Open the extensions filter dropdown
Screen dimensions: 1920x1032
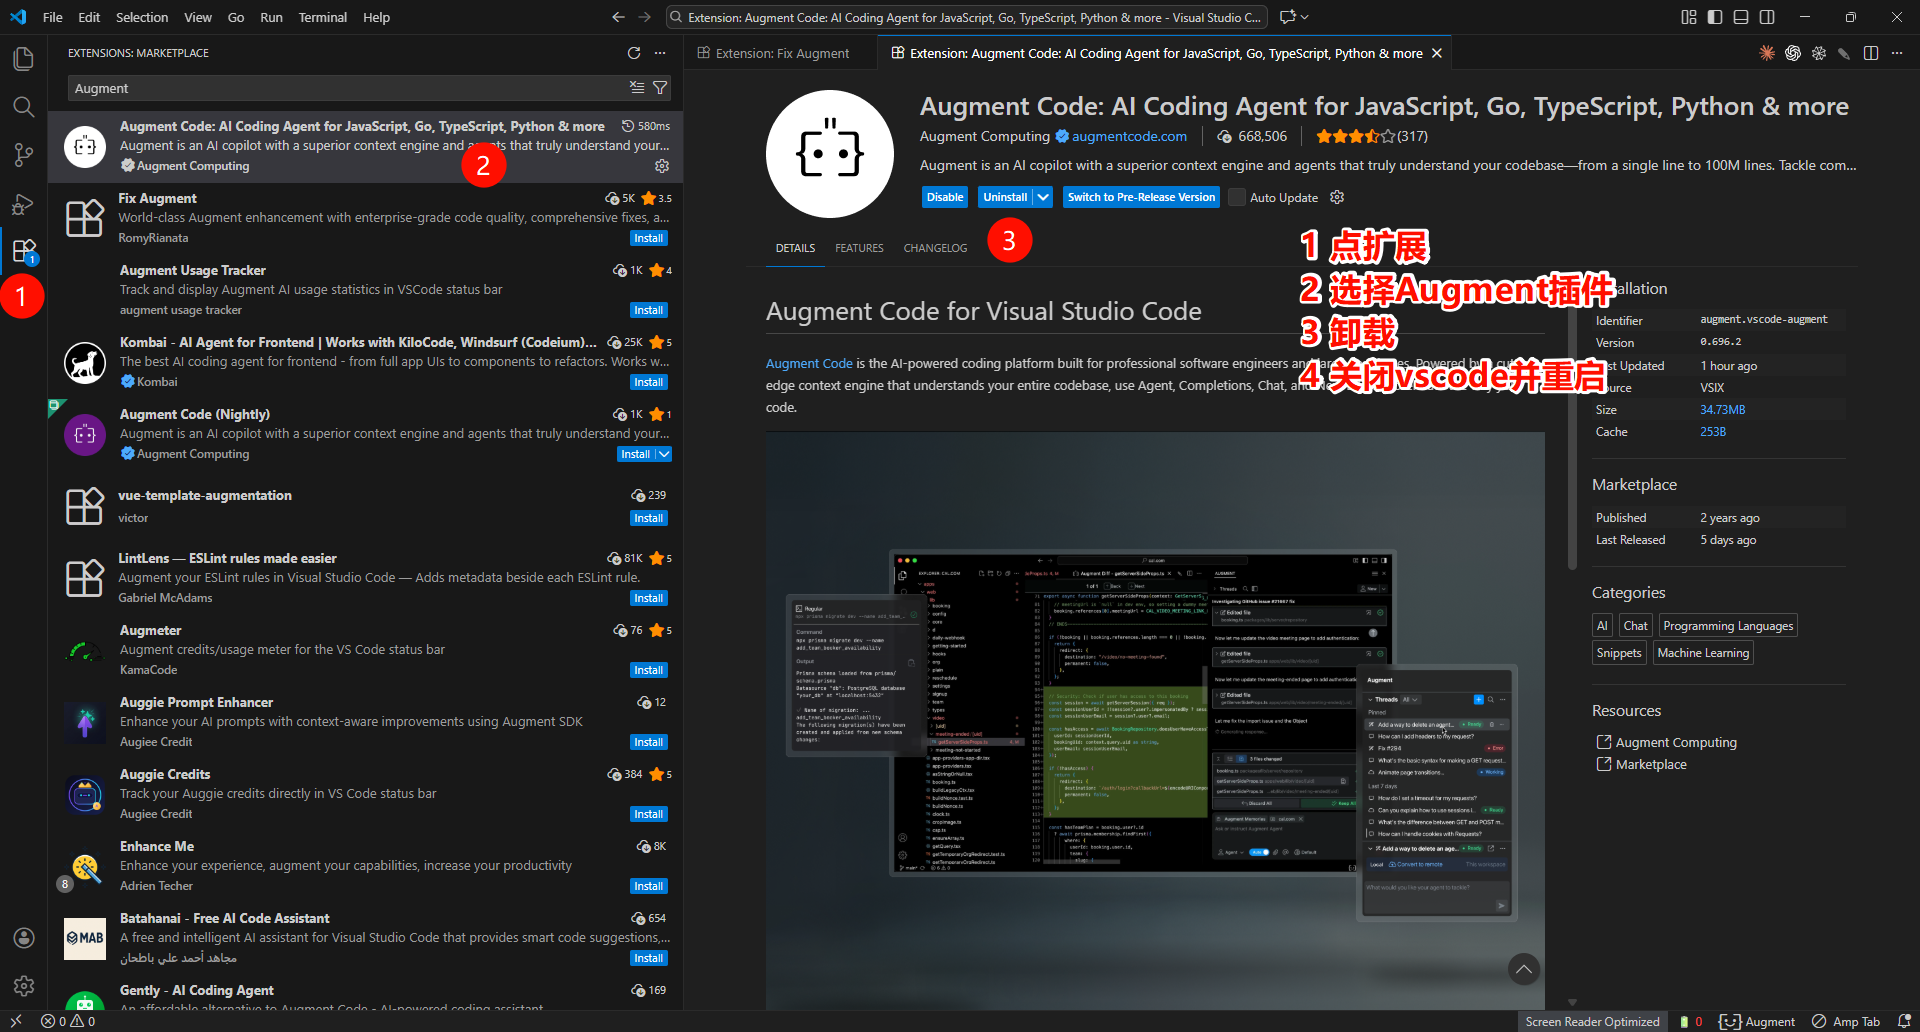660,88
